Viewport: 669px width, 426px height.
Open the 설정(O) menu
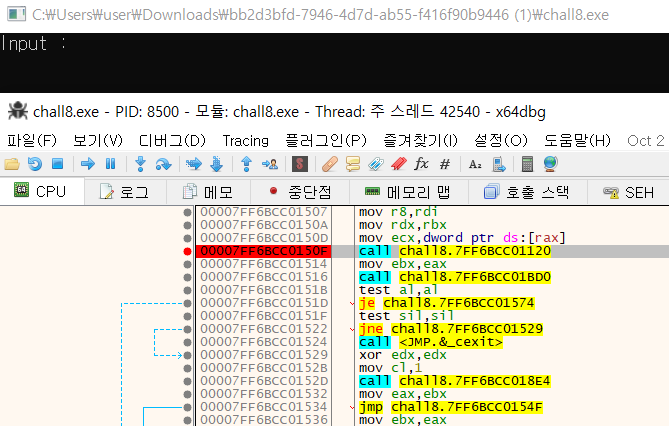click(501, 140)
